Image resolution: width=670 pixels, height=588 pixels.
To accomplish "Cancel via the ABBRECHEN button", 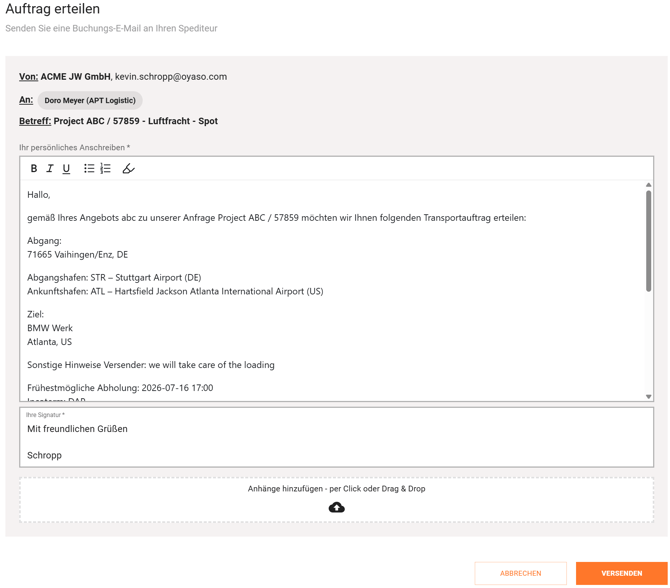I will 520,573.
